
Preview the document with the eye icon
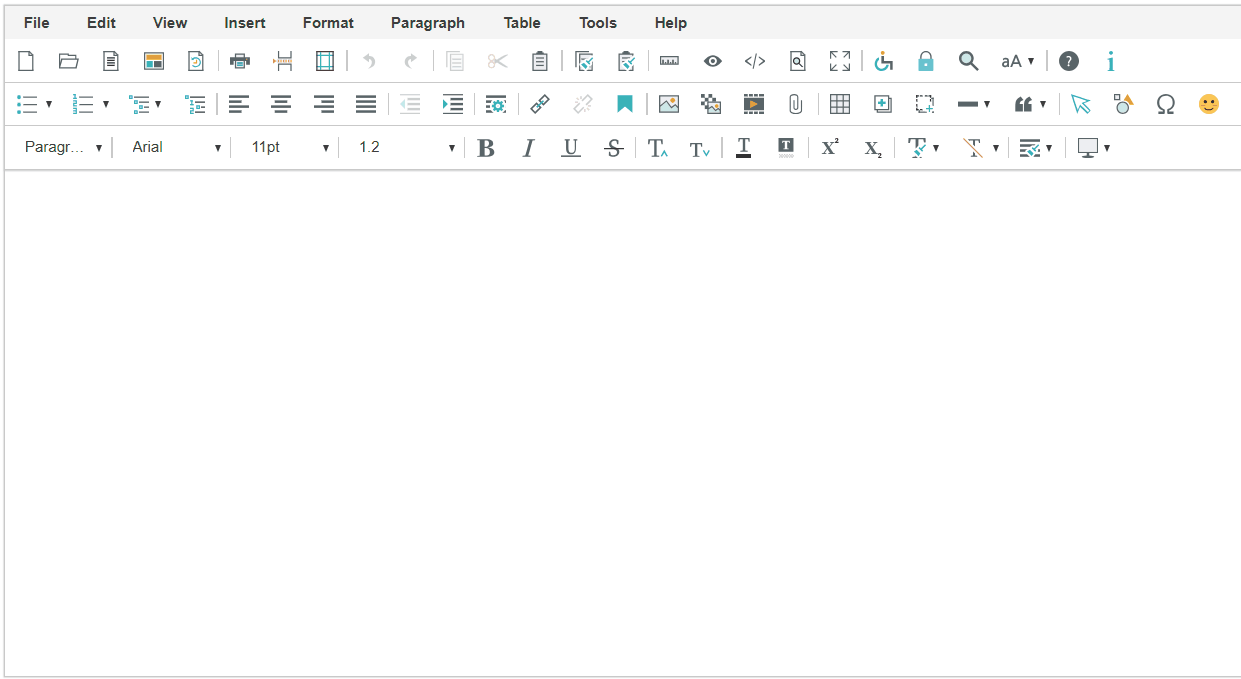click(712, 61)
